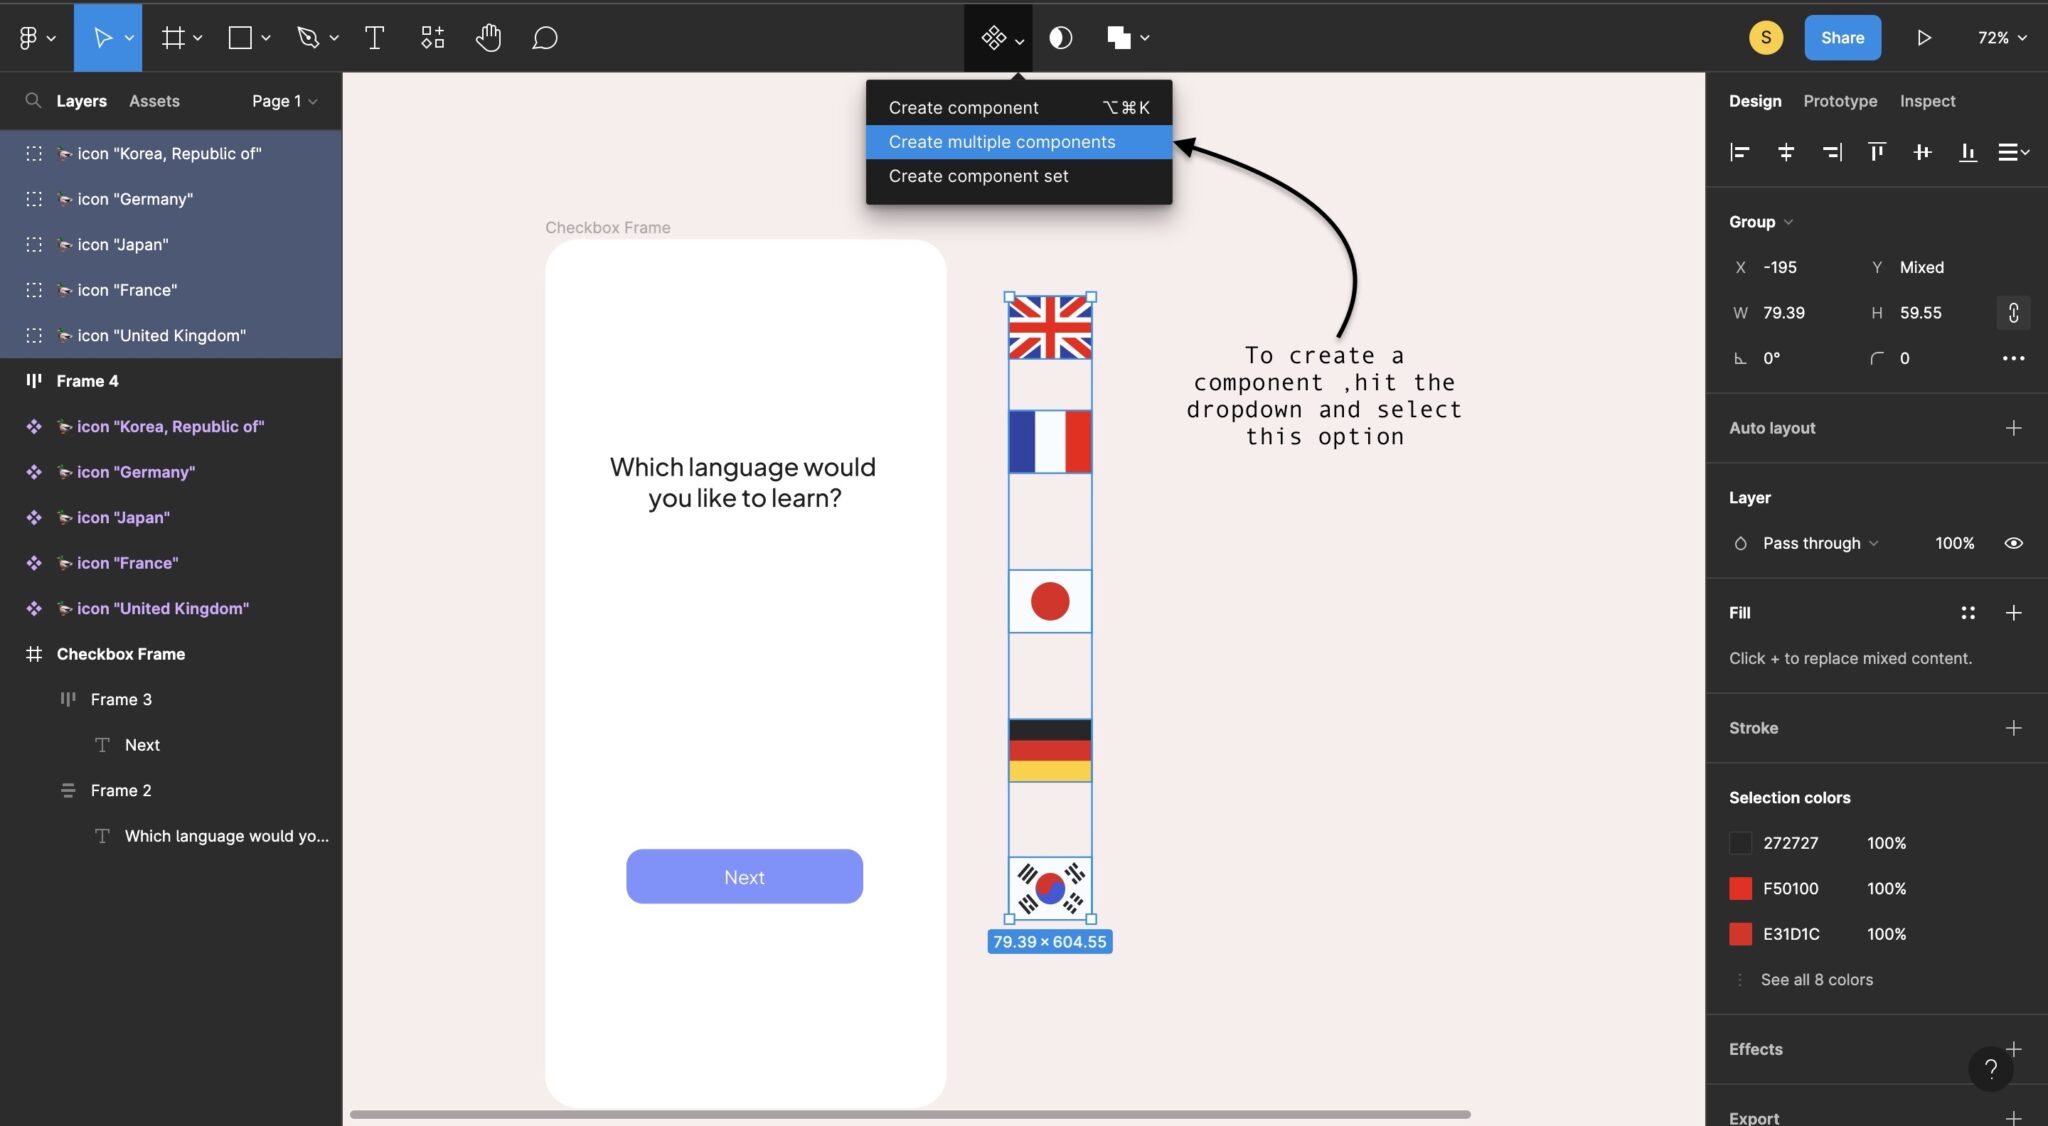Viewport: 2048px width, 1126px height.
Task: Toggle the Use as mask icon
Action: click(1059, 37)
